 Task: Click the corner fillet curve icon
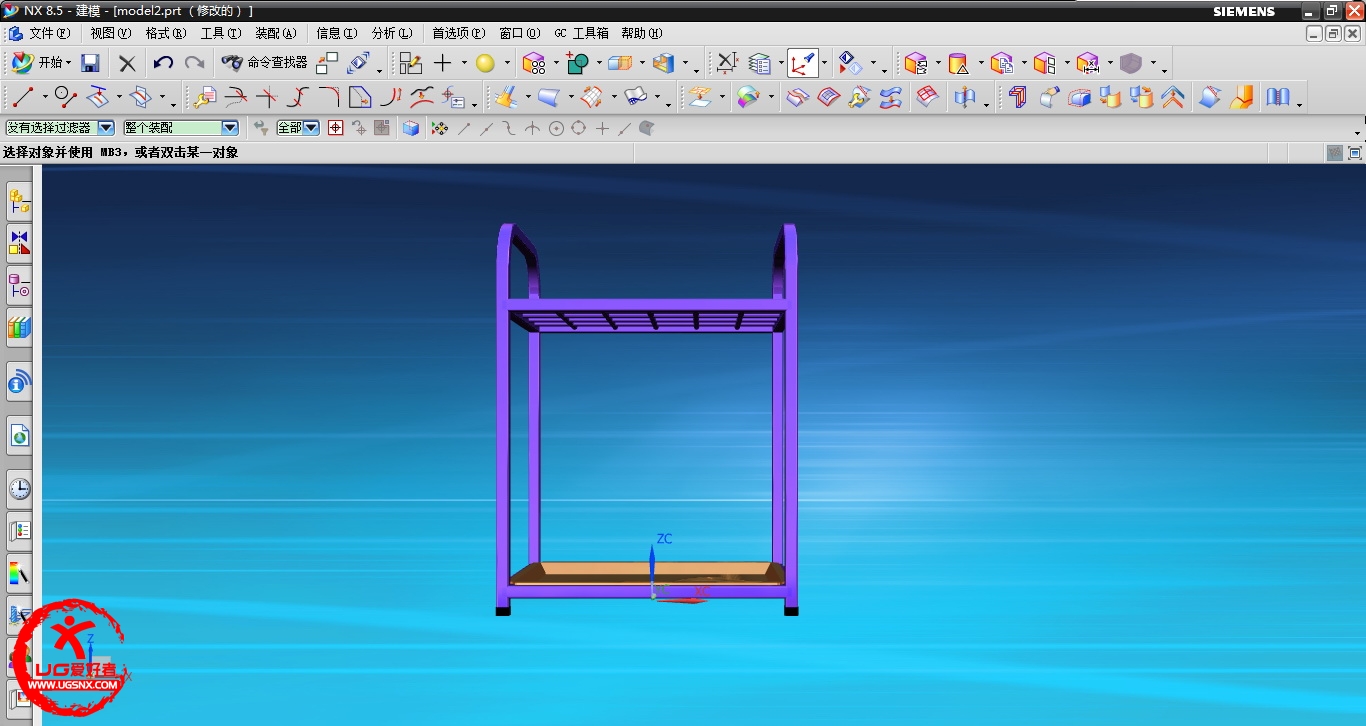pos(329,97)
